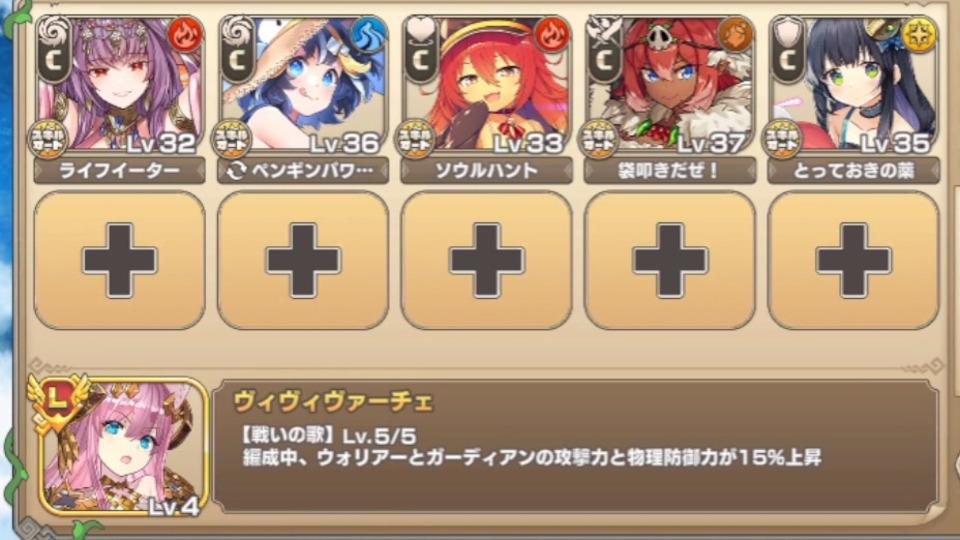Screen dimensions: 960x540
Task: Open the 袋叩きだぜ！ skill label
Action: pos(669,170)
